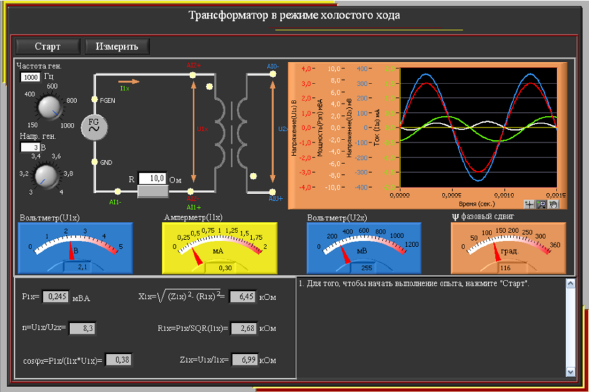Turn the Напр. ген. voltage knob
Screen dimensions: 589x392
point(46,176)
